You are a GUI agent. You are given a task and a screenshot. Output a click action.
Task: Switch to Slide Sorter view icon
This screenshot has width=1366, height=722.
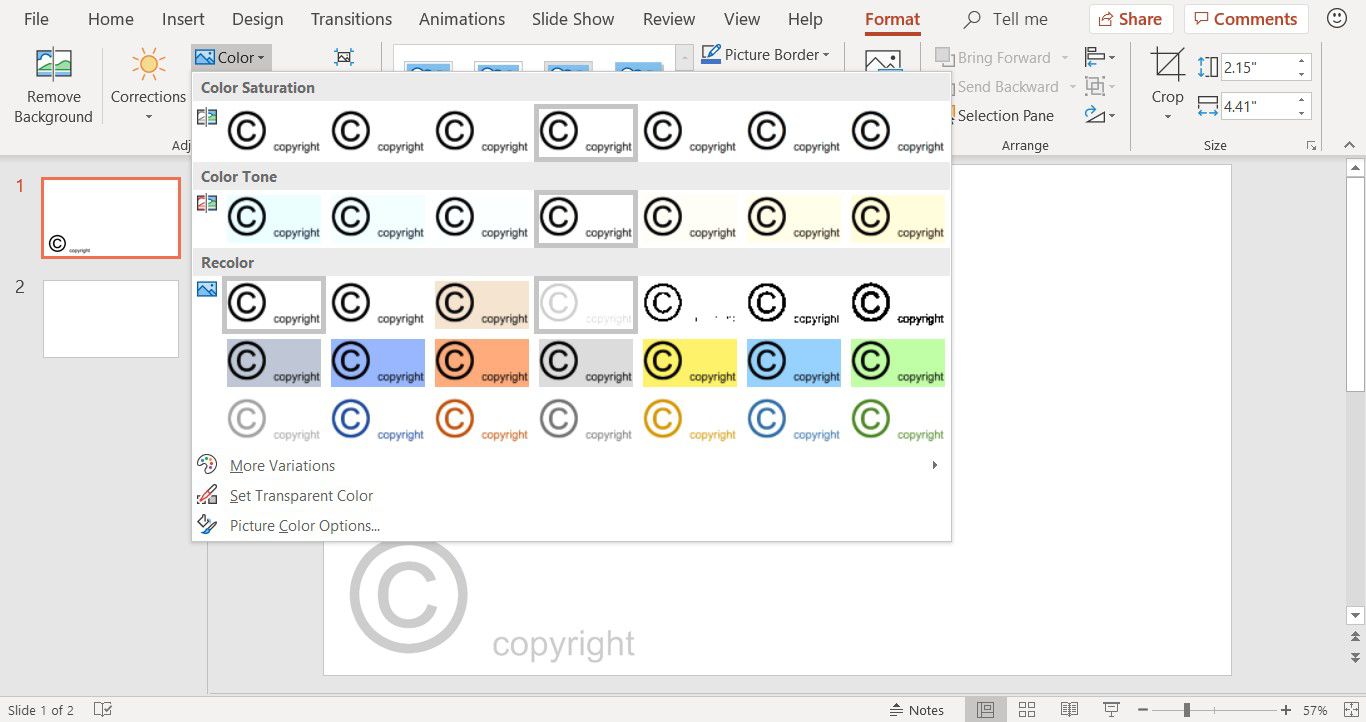coord(1027,710)
